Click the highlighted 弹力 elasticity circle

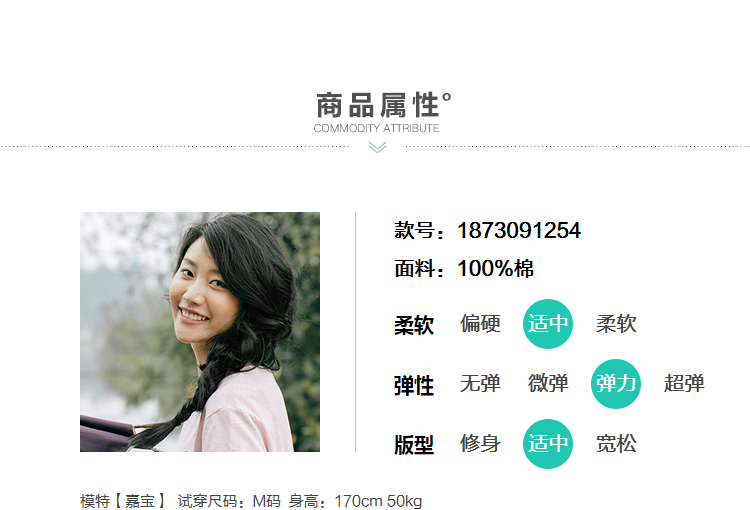coord(616,384)
